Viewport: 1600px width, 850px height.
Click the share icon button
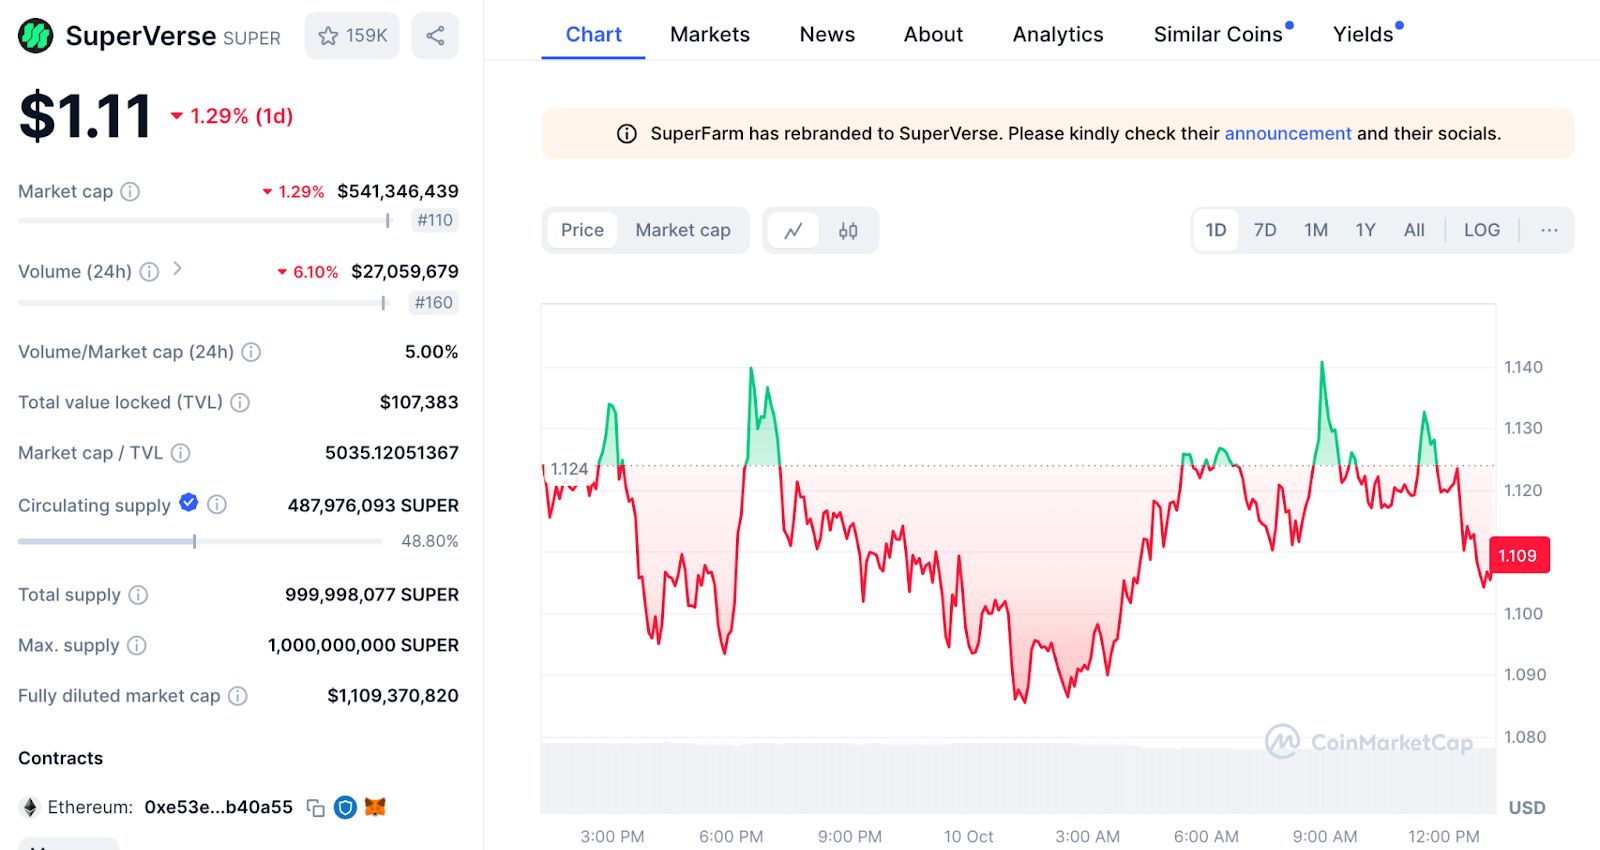point(435,36)
